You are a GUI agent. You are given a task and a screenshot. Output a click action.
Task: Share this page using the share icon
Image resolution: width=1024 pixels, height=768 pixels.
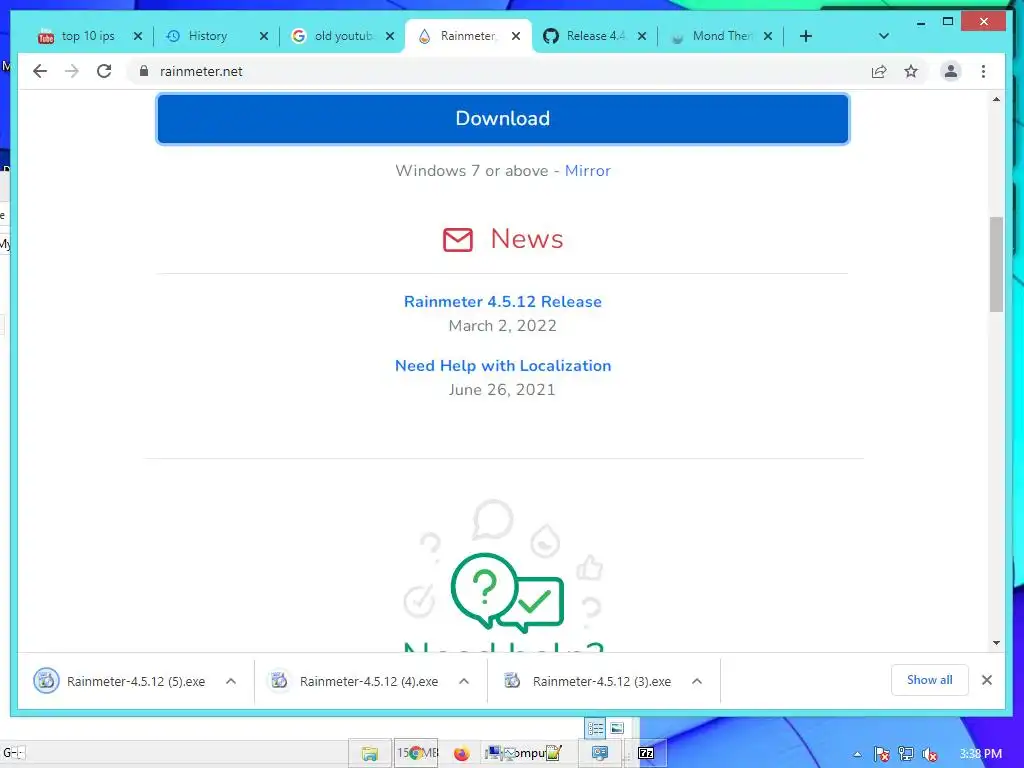pyautogui.click(x=879, y=71)
